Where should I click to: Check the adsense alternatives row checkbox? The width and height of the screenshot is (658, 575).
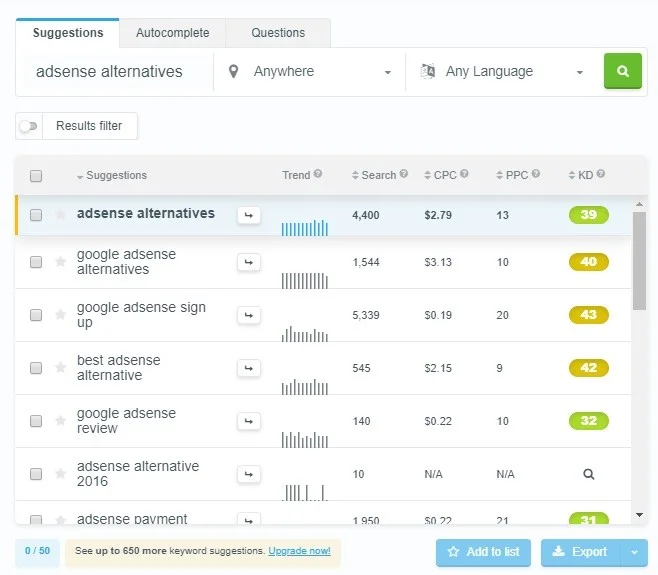coord(36,215)
